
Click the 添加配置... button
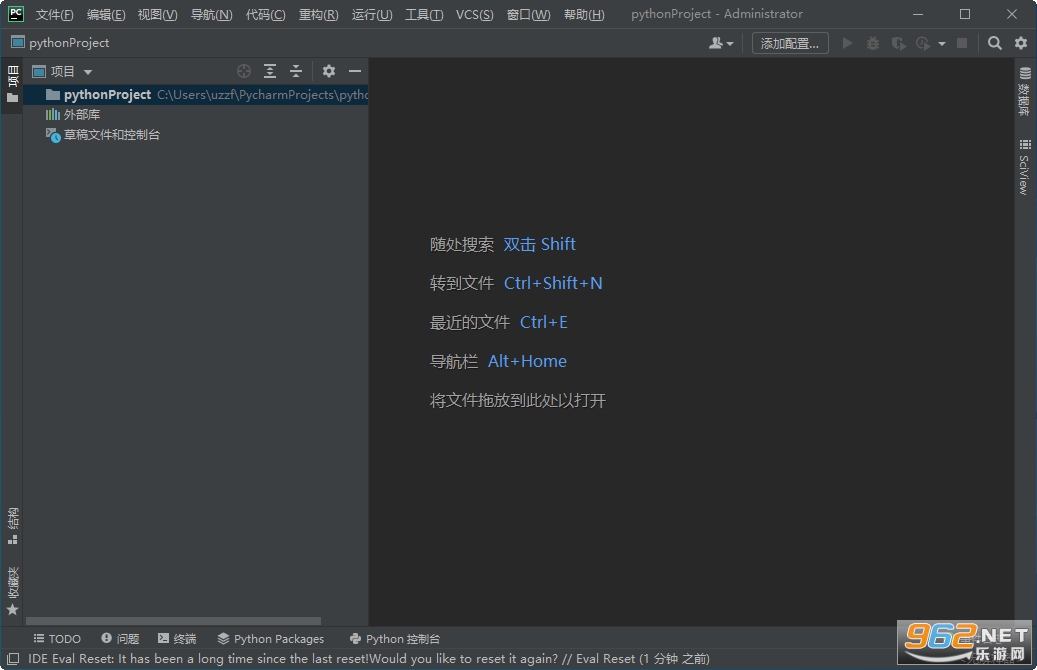[790, 43]
